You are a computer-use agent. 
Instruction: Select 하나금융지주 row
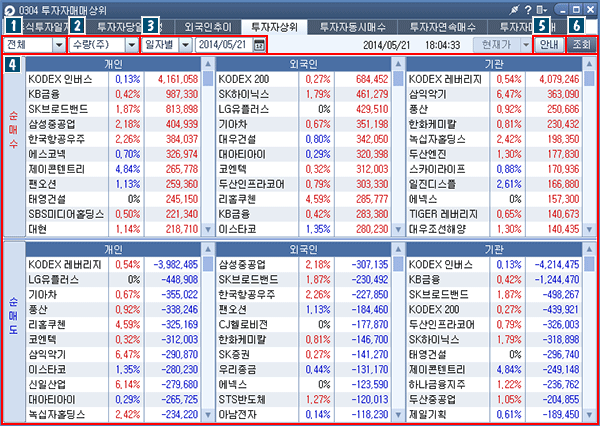tap(494, 384)
